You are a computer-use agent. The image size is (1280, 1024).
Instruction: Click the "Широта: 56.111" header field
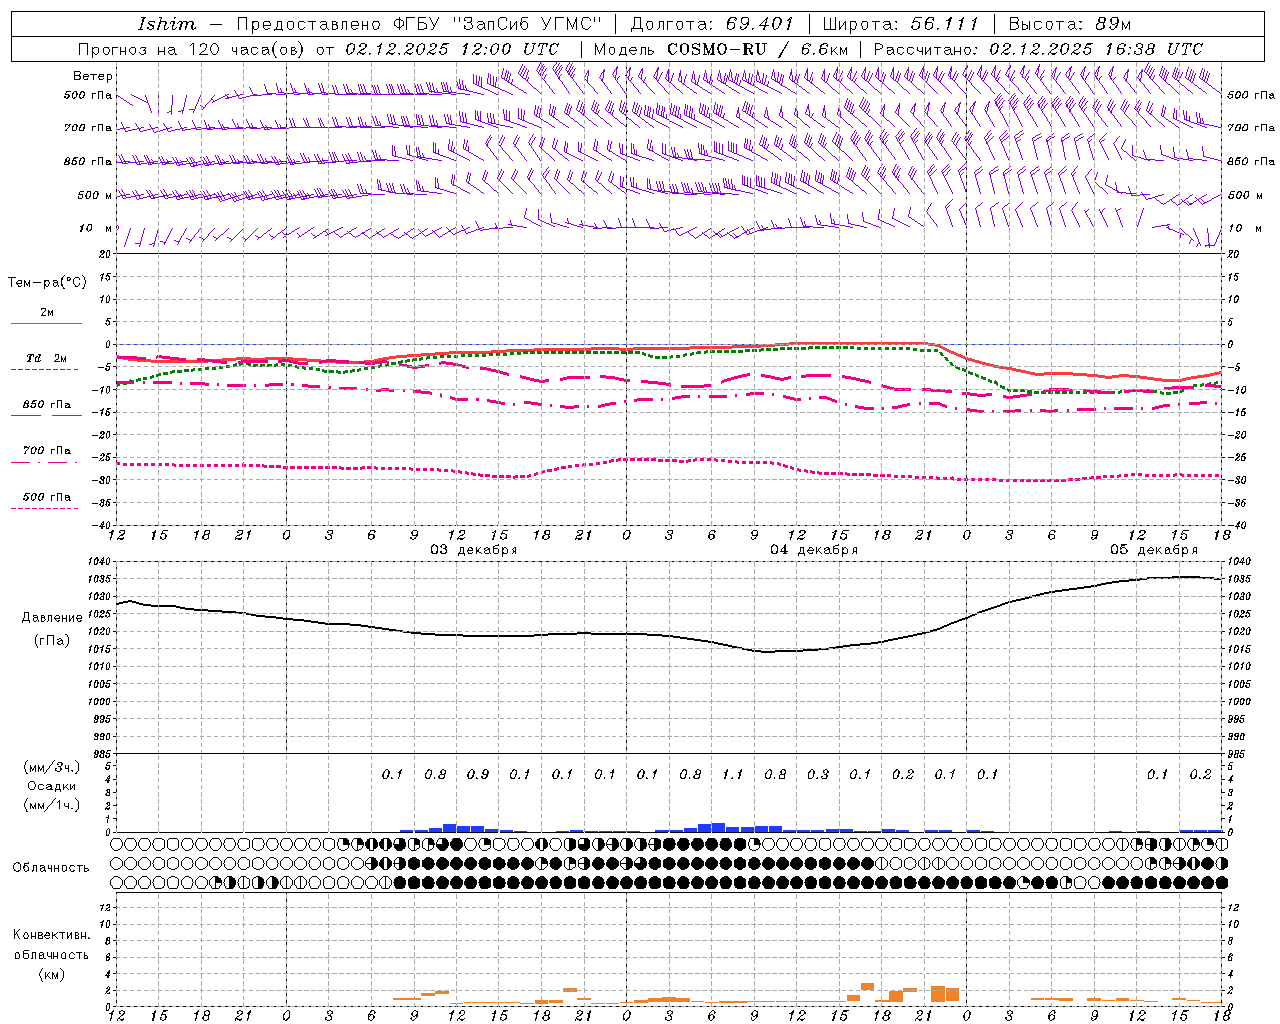(899, 24)
